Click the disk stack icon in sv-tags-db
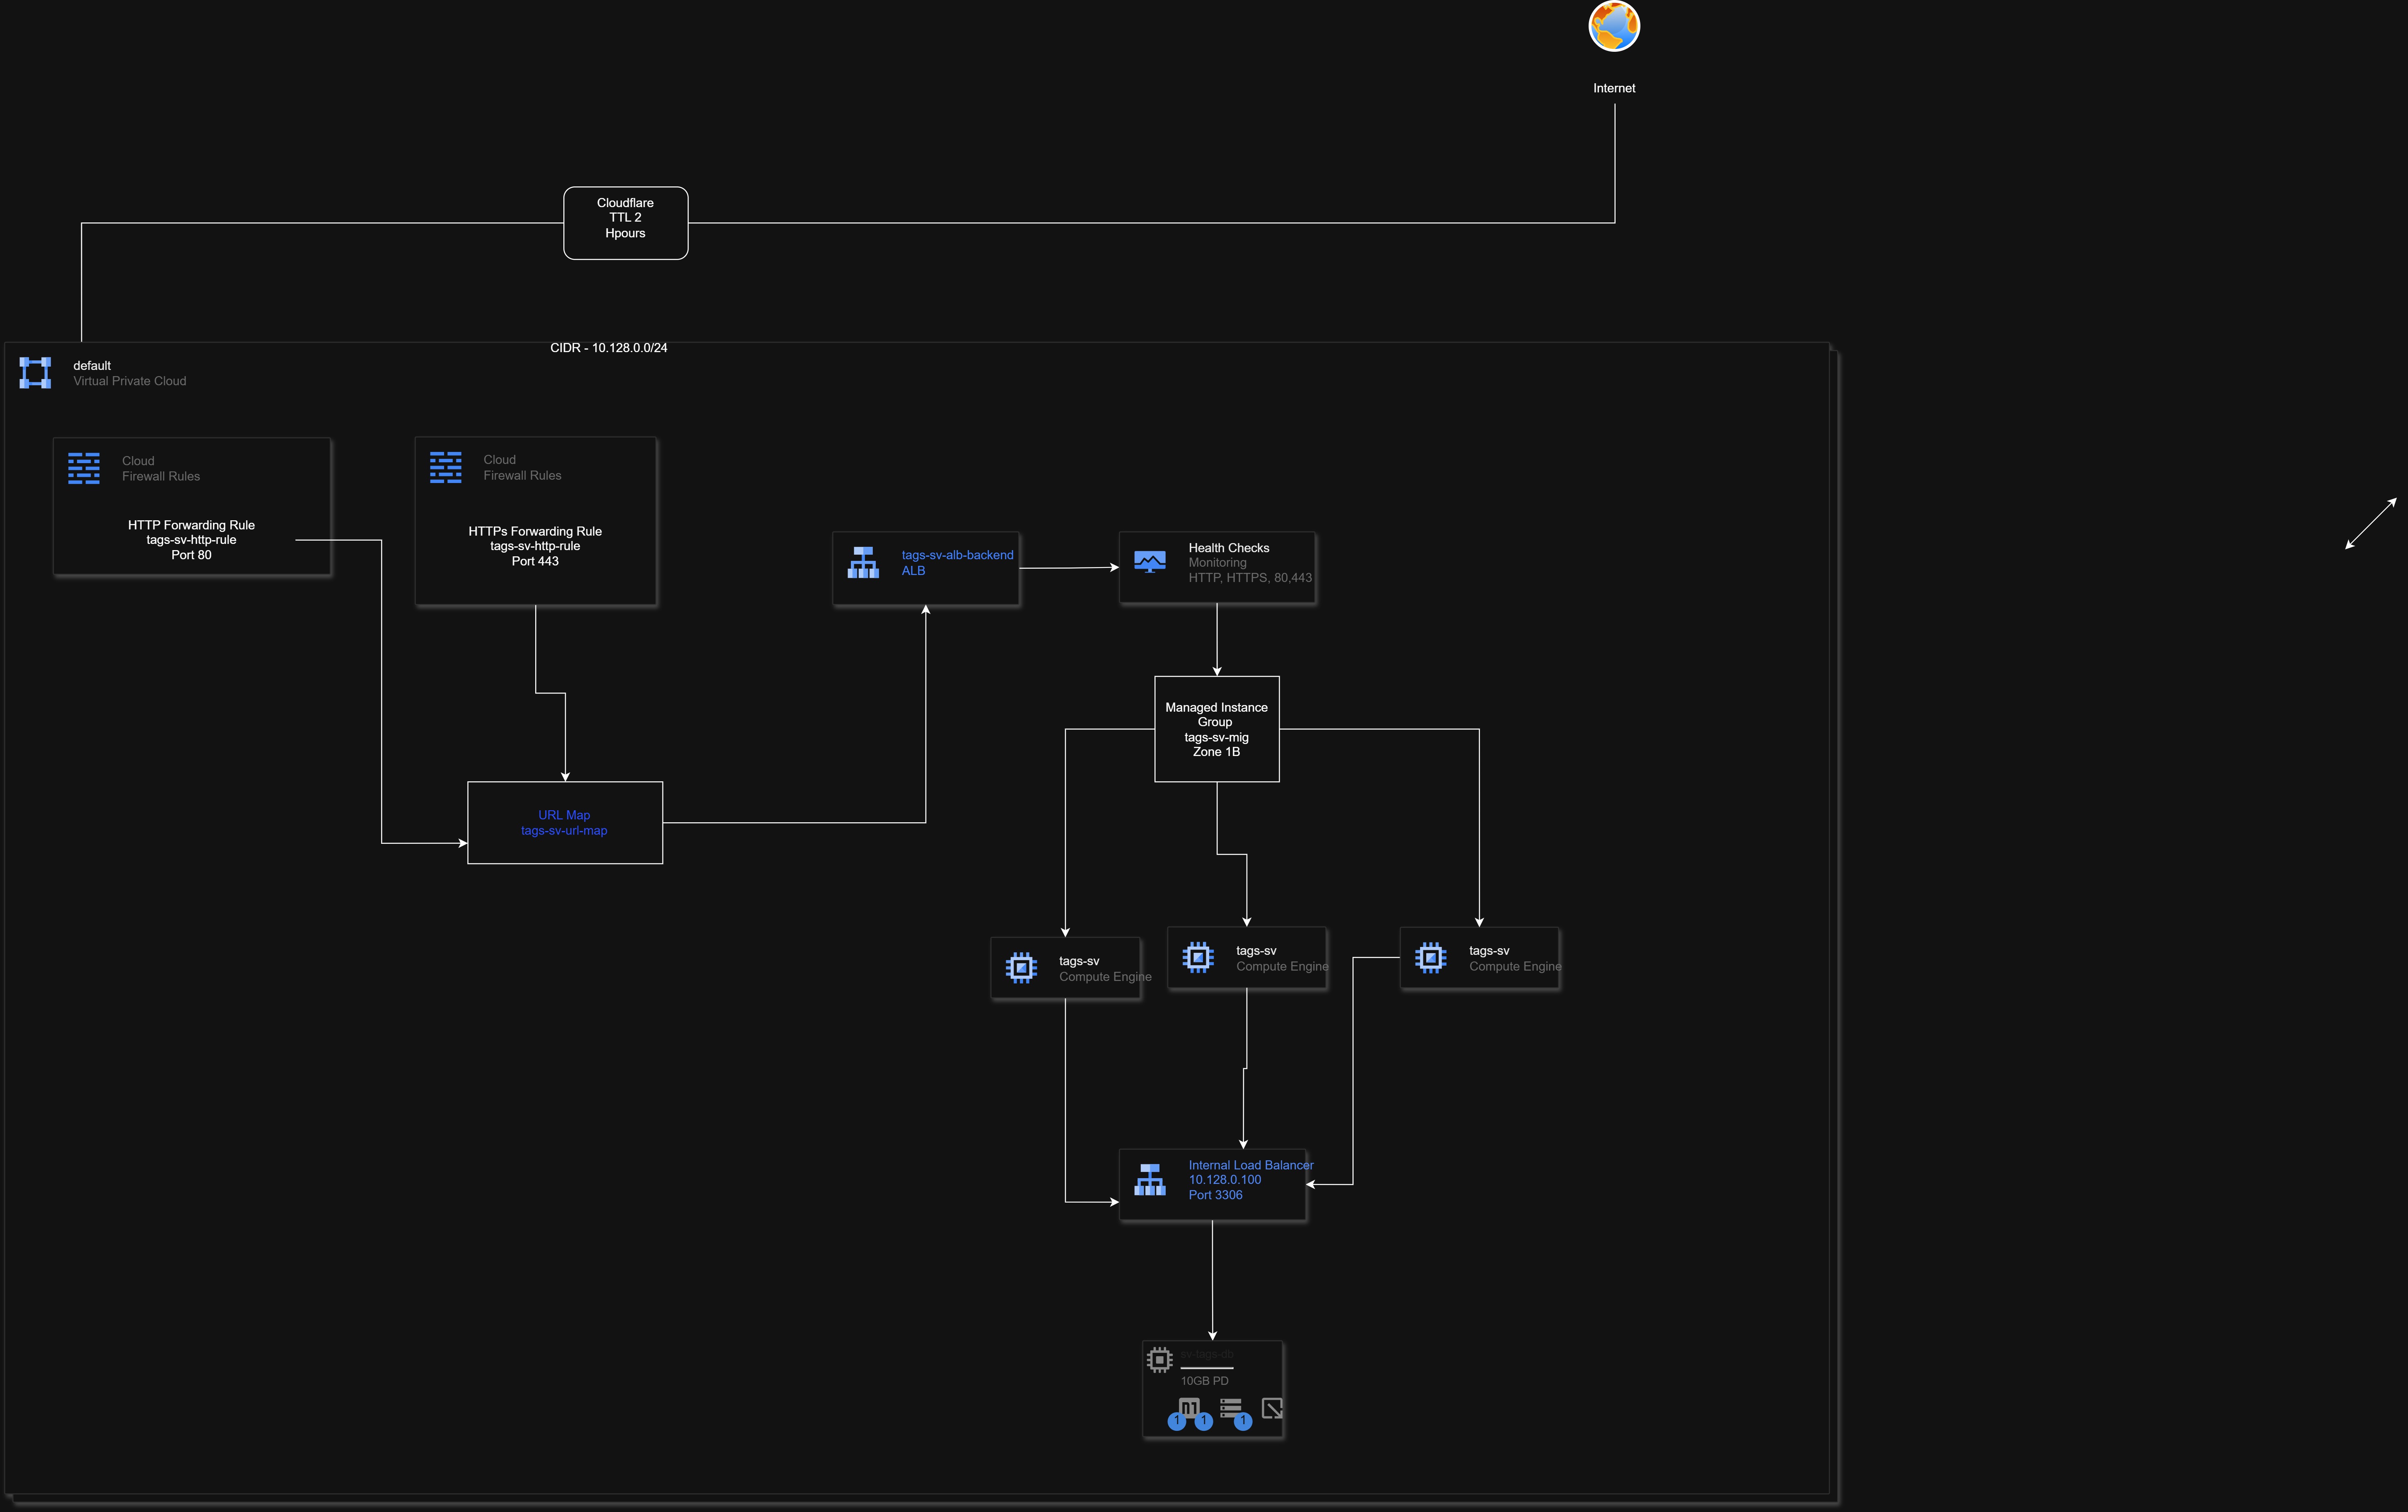The height and width of the screenshot is (1512, 2408). [1231, 1407]
